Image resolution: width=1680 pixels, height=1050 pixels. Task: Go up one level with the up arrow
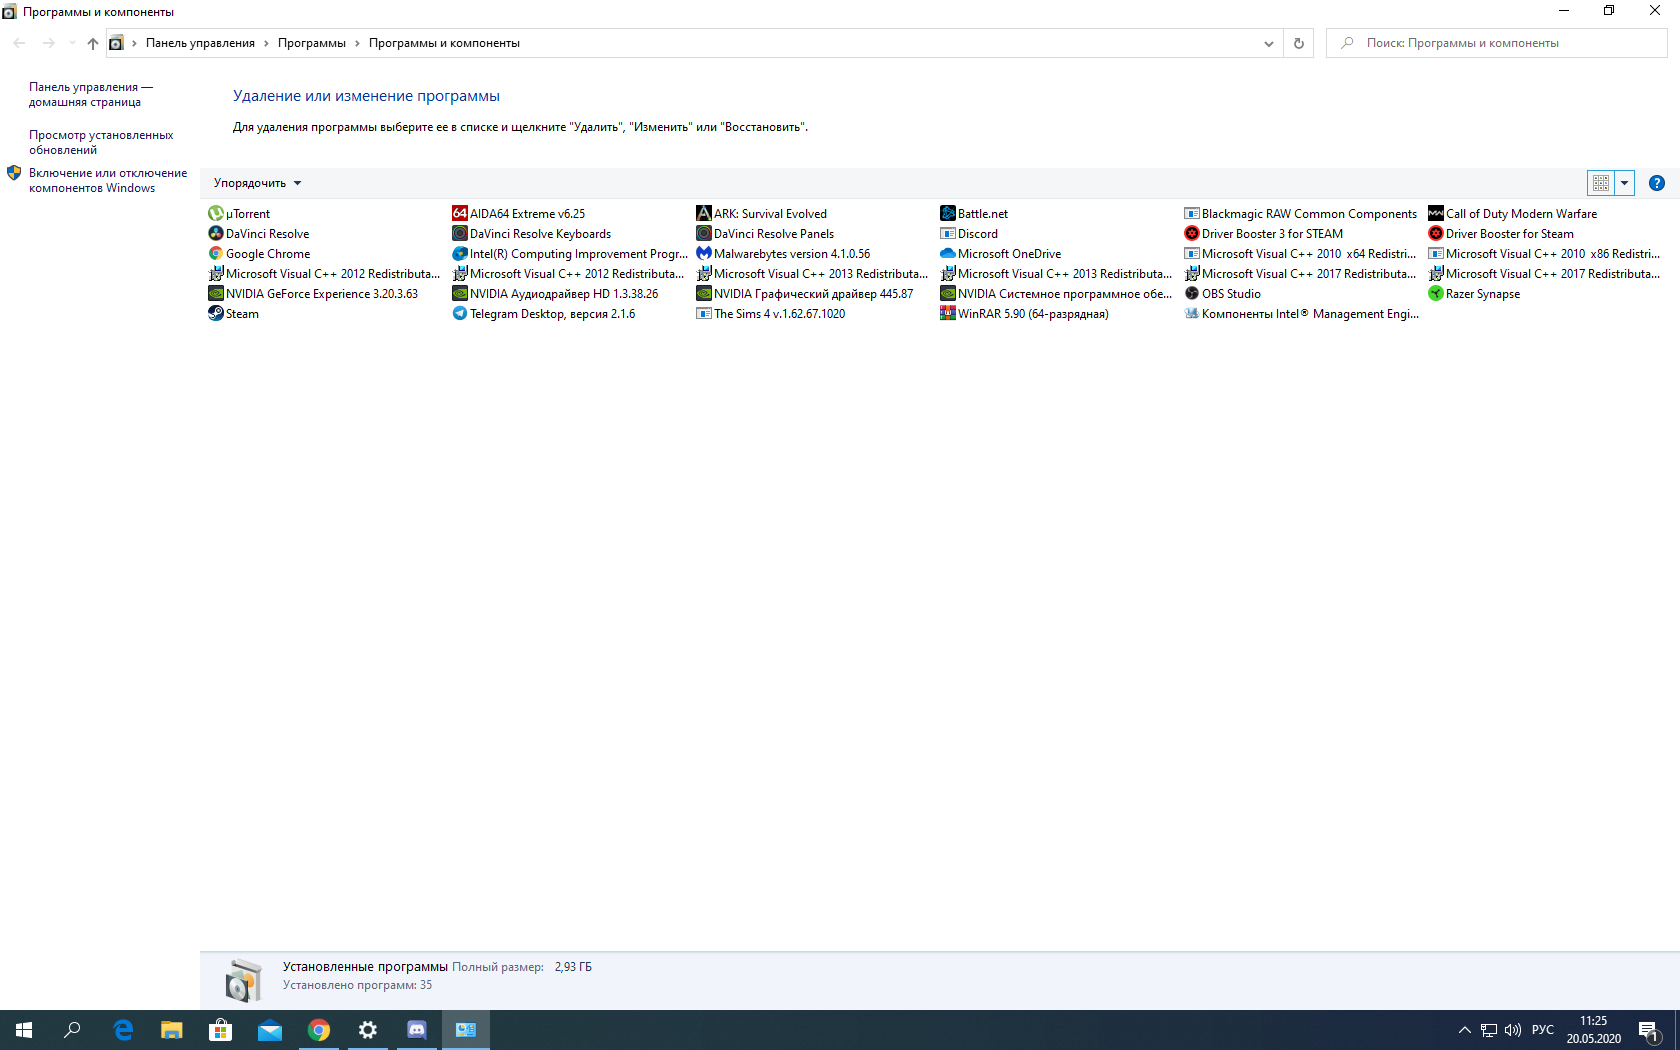click(x=93, y=43)
